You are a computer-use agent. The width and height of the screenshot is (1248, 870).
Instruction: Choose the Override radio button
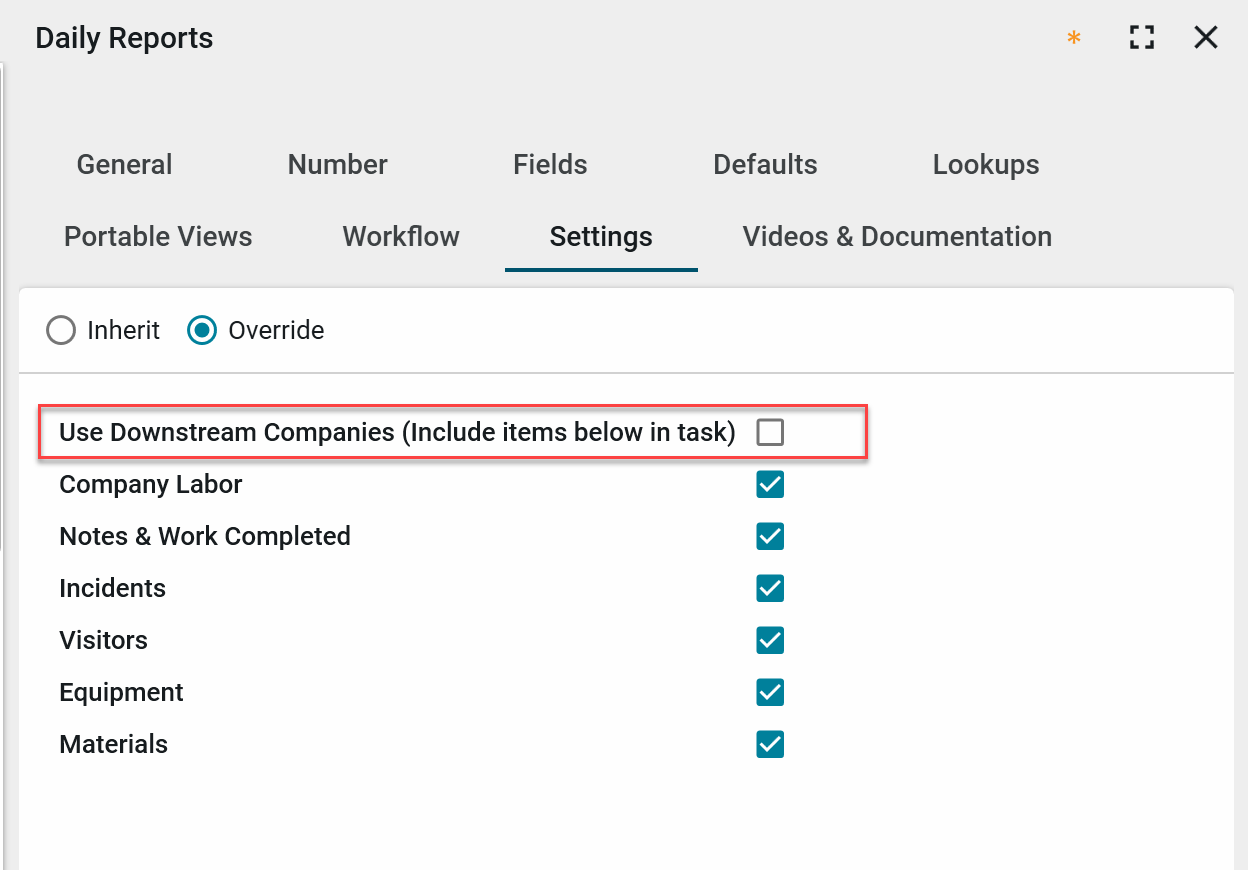pos(202,331)
